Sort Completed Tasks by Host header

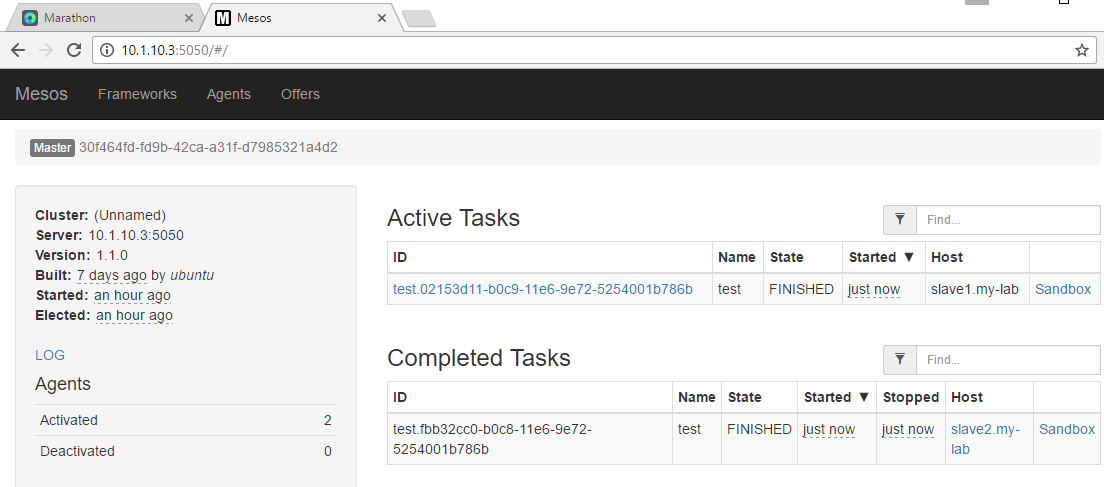[x=989, y=398]
